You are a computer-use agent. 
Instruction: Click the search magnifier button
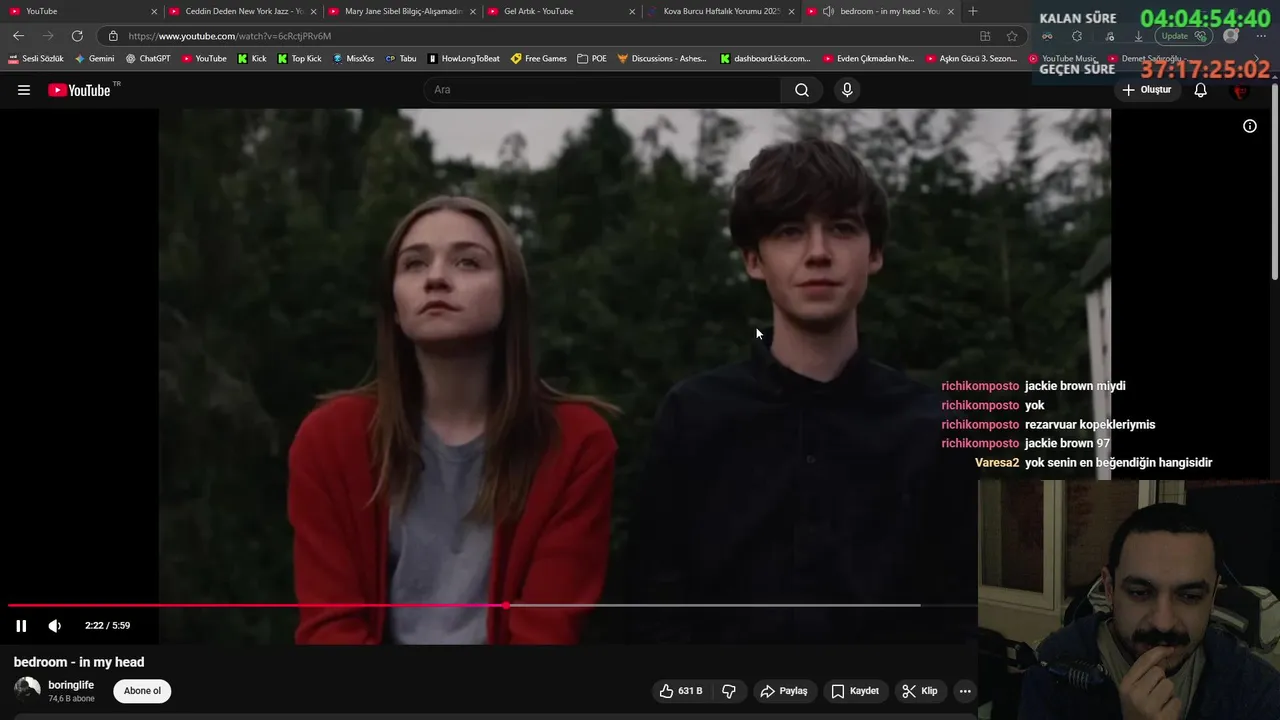click(x=802, y=90)
